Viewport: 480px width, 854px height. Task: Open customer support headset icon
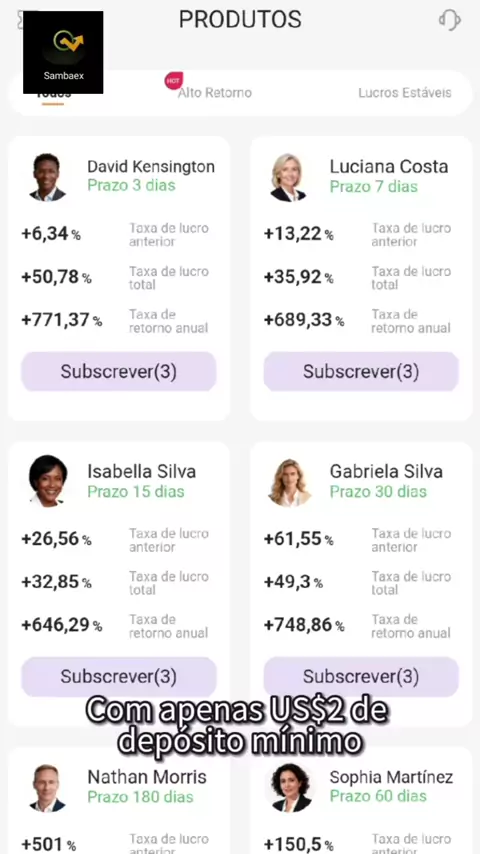[449, 20]
